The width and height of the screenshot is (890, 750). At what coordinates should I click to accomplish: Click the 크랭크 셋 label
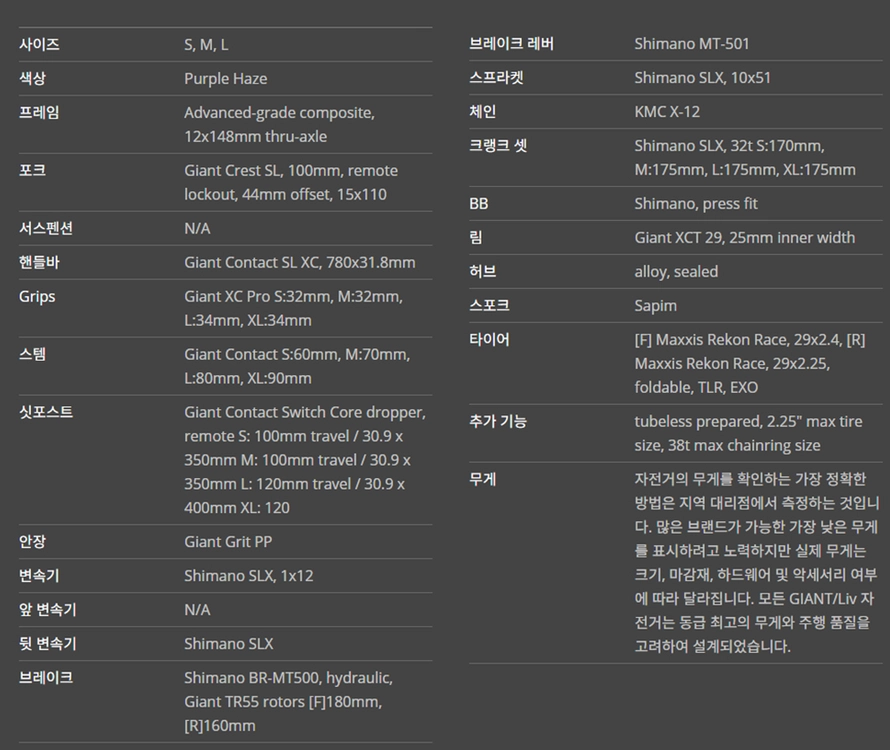click(x=498, y=146)
